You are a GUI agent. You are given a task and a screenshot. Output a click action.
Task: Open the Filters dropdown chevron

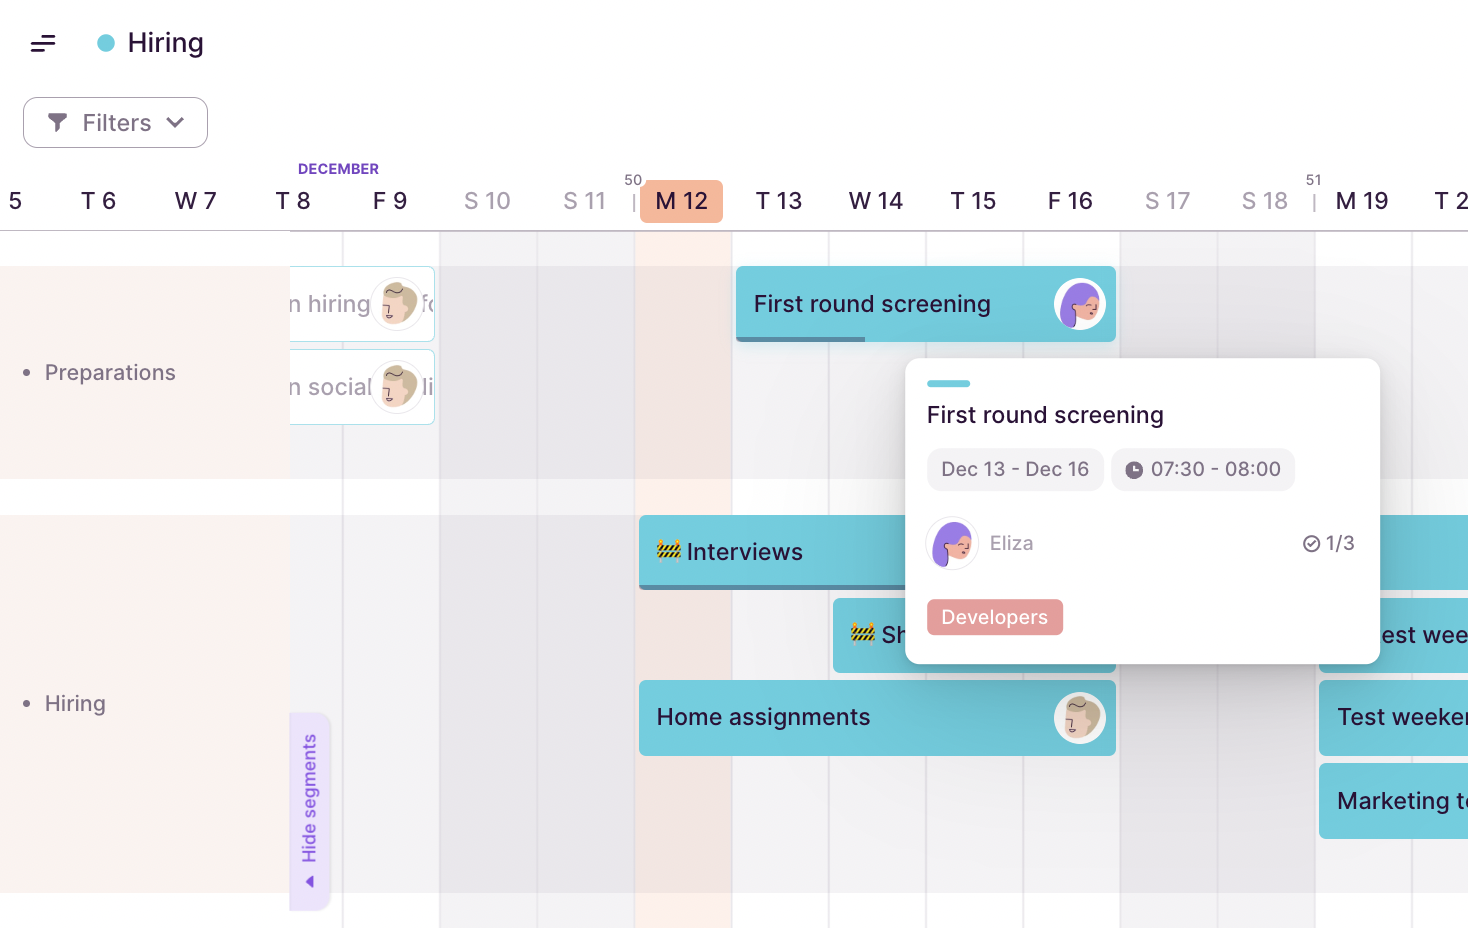click(x=176, y=122)
